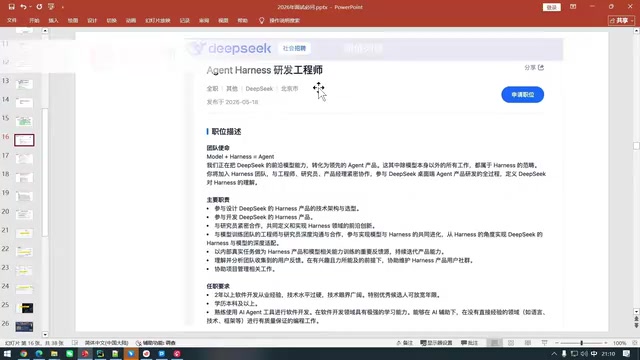The height and width of the screenshot is (360, 640).
Task: Click the zoom slider handle
Action: click(582, 343)
